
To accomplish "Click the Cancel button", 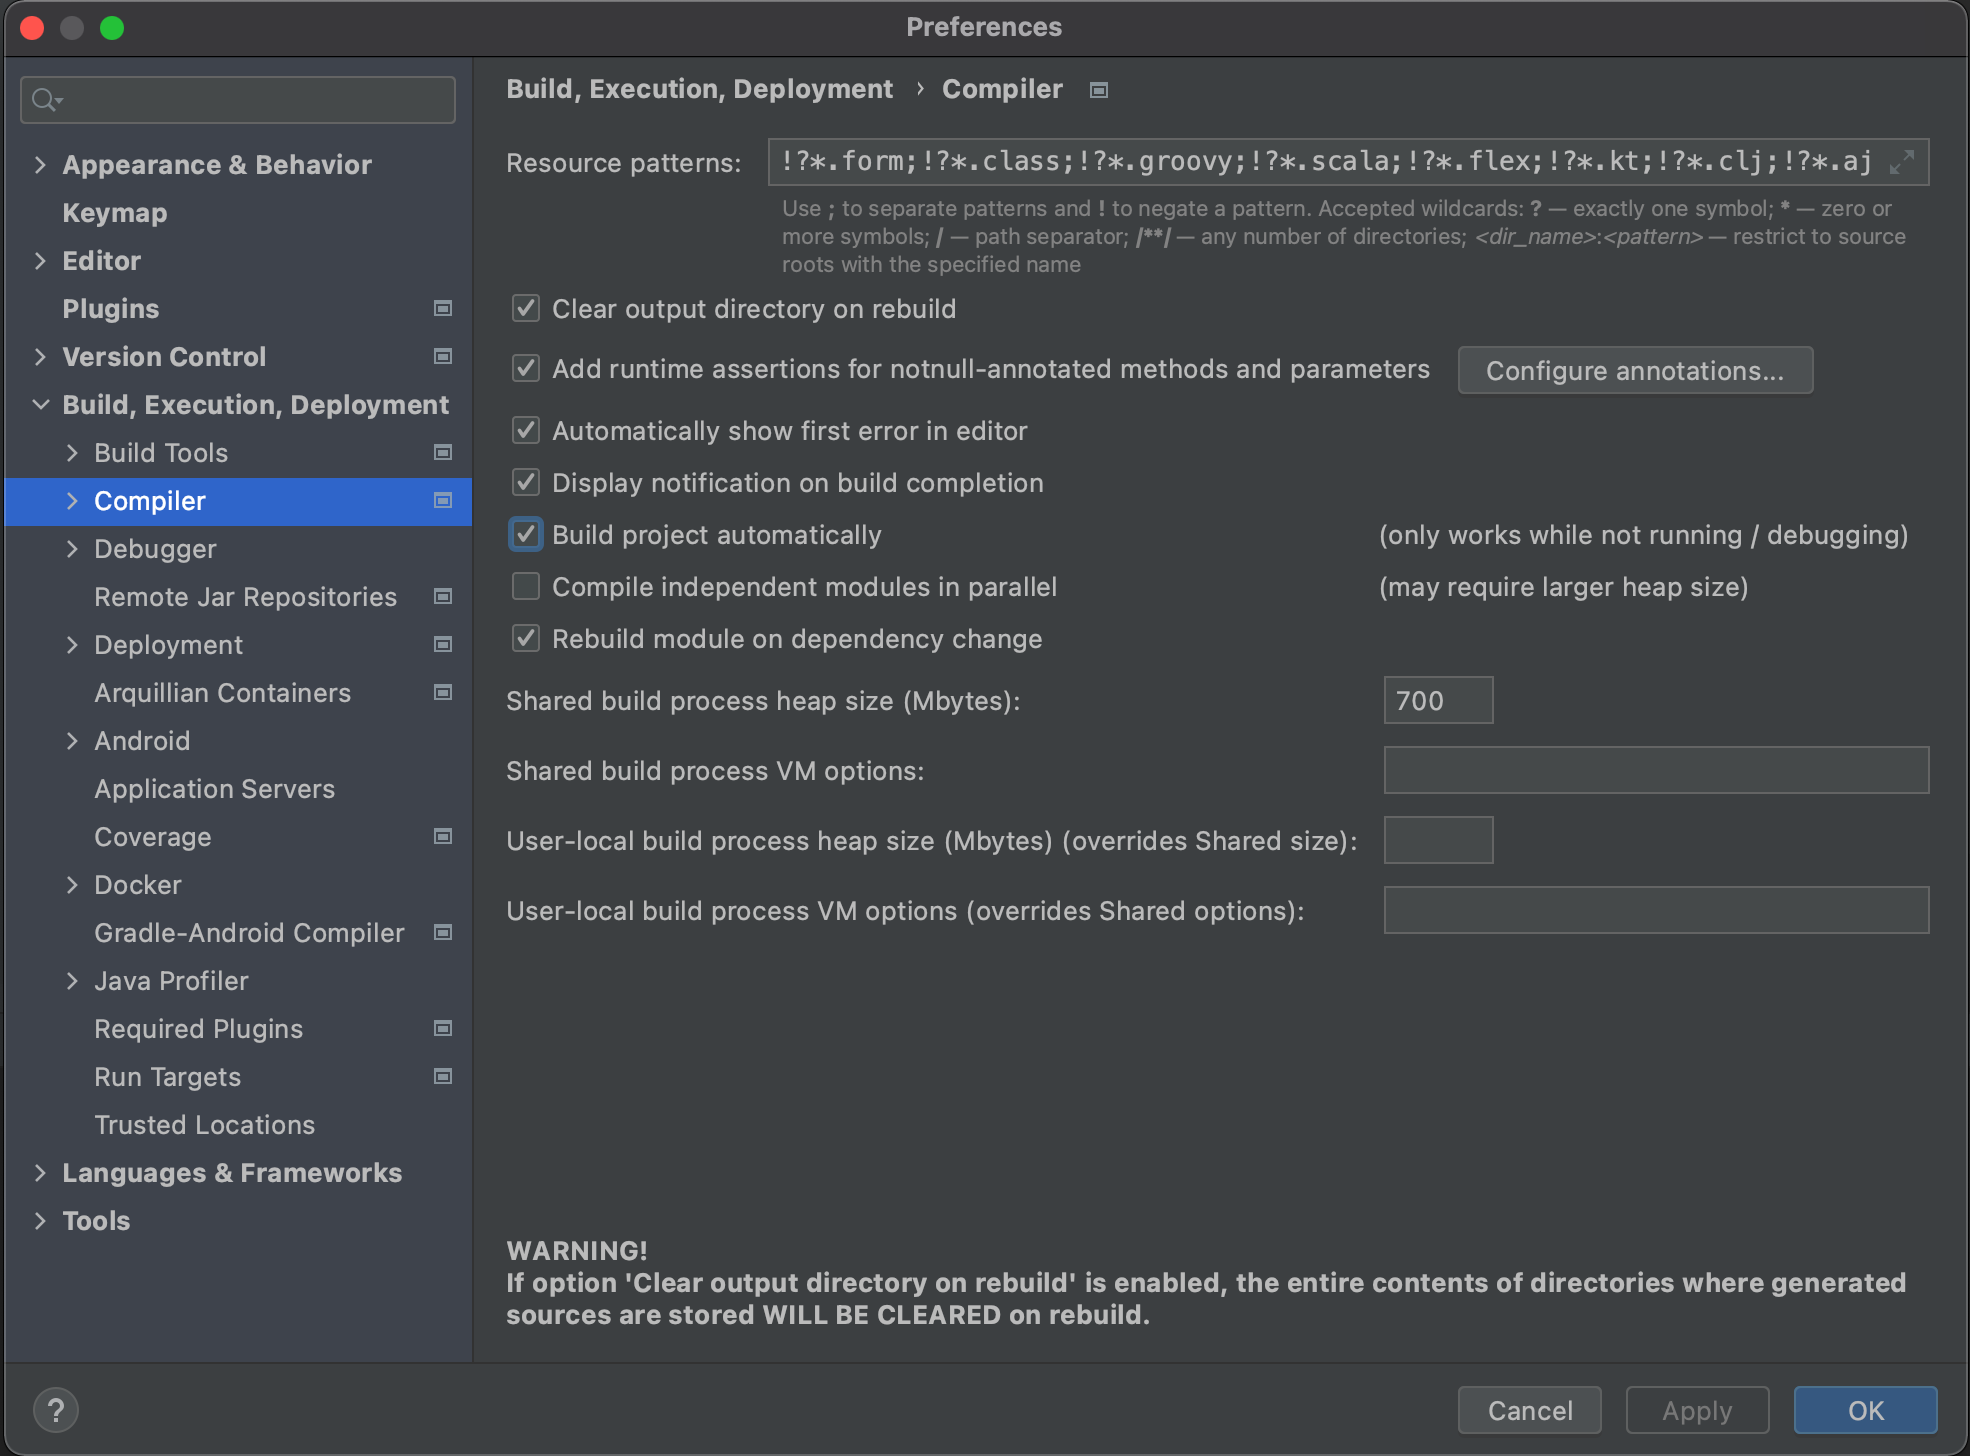I will [x=1529, y=1410].
